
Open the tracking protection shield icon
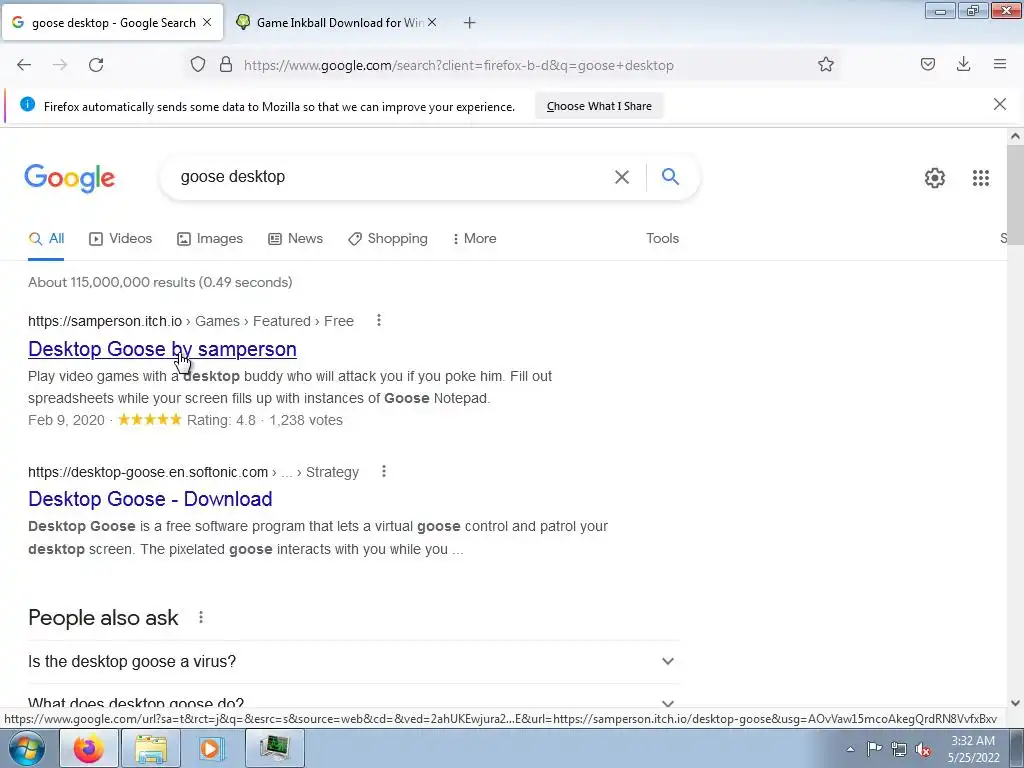(x=198, y=65)
